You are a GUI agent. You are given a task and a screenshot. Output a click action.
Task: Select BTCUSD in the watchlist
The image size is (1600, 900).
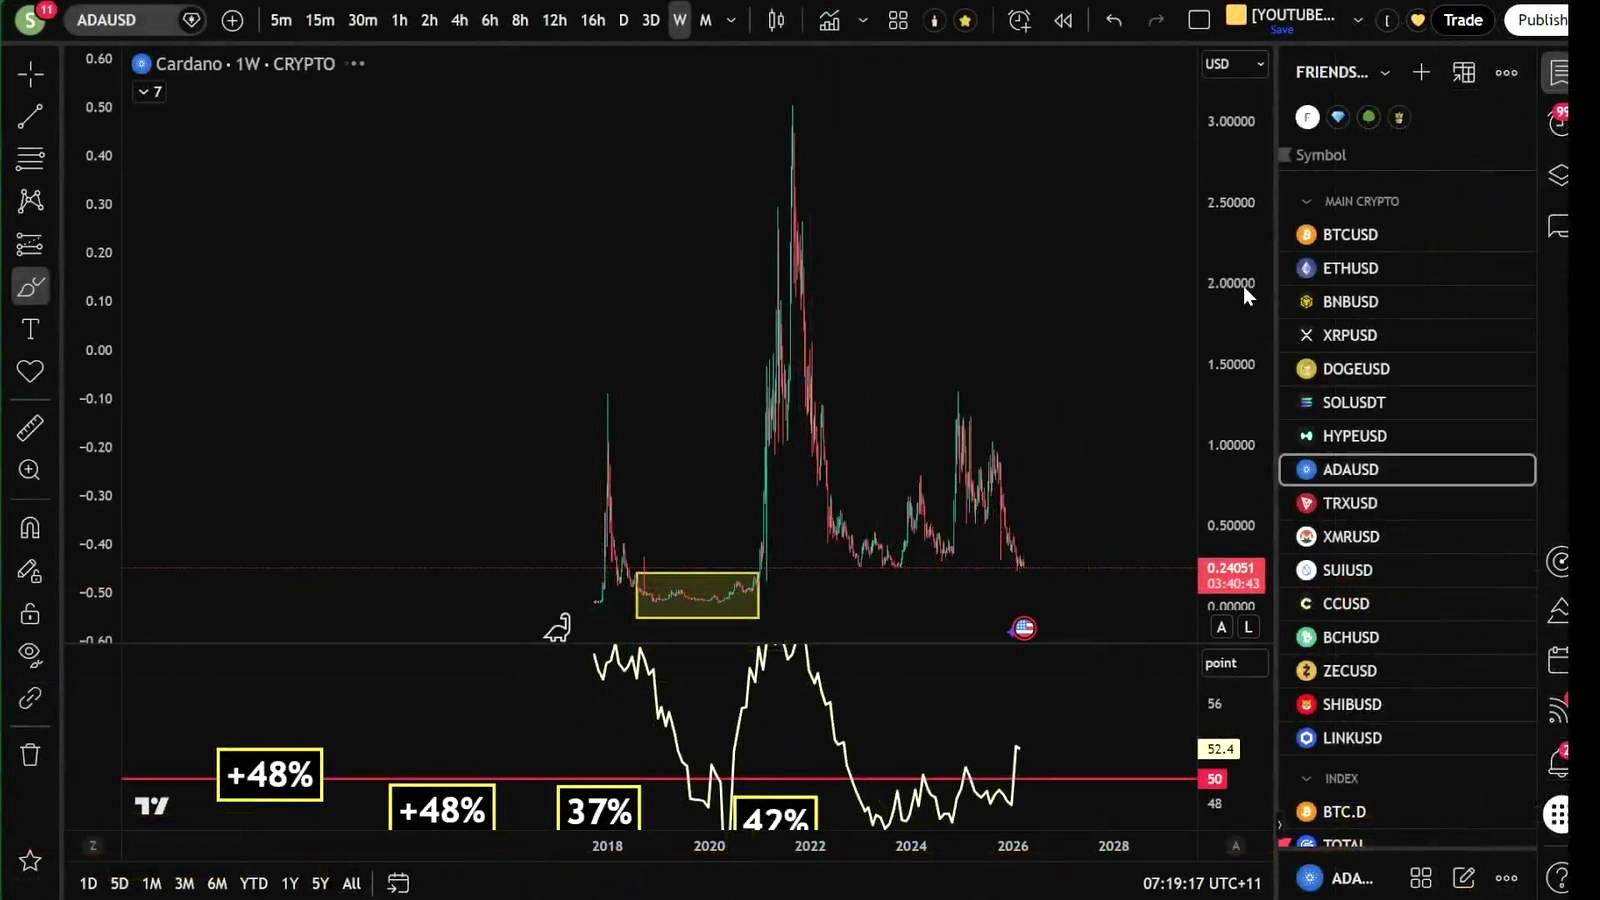pyautogui.click(x=1407, y=234)
